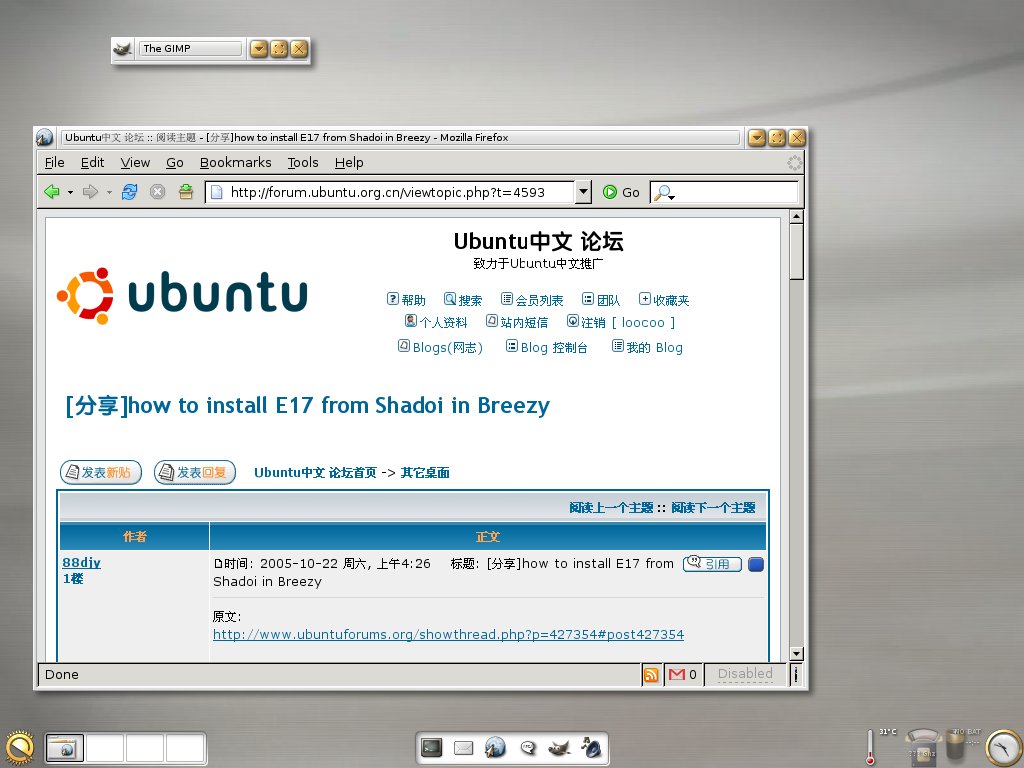Click the page scrollbar down arrow
Image resolution: width=1024 pixels, height=768 pixels.
[x=796, y=654]
